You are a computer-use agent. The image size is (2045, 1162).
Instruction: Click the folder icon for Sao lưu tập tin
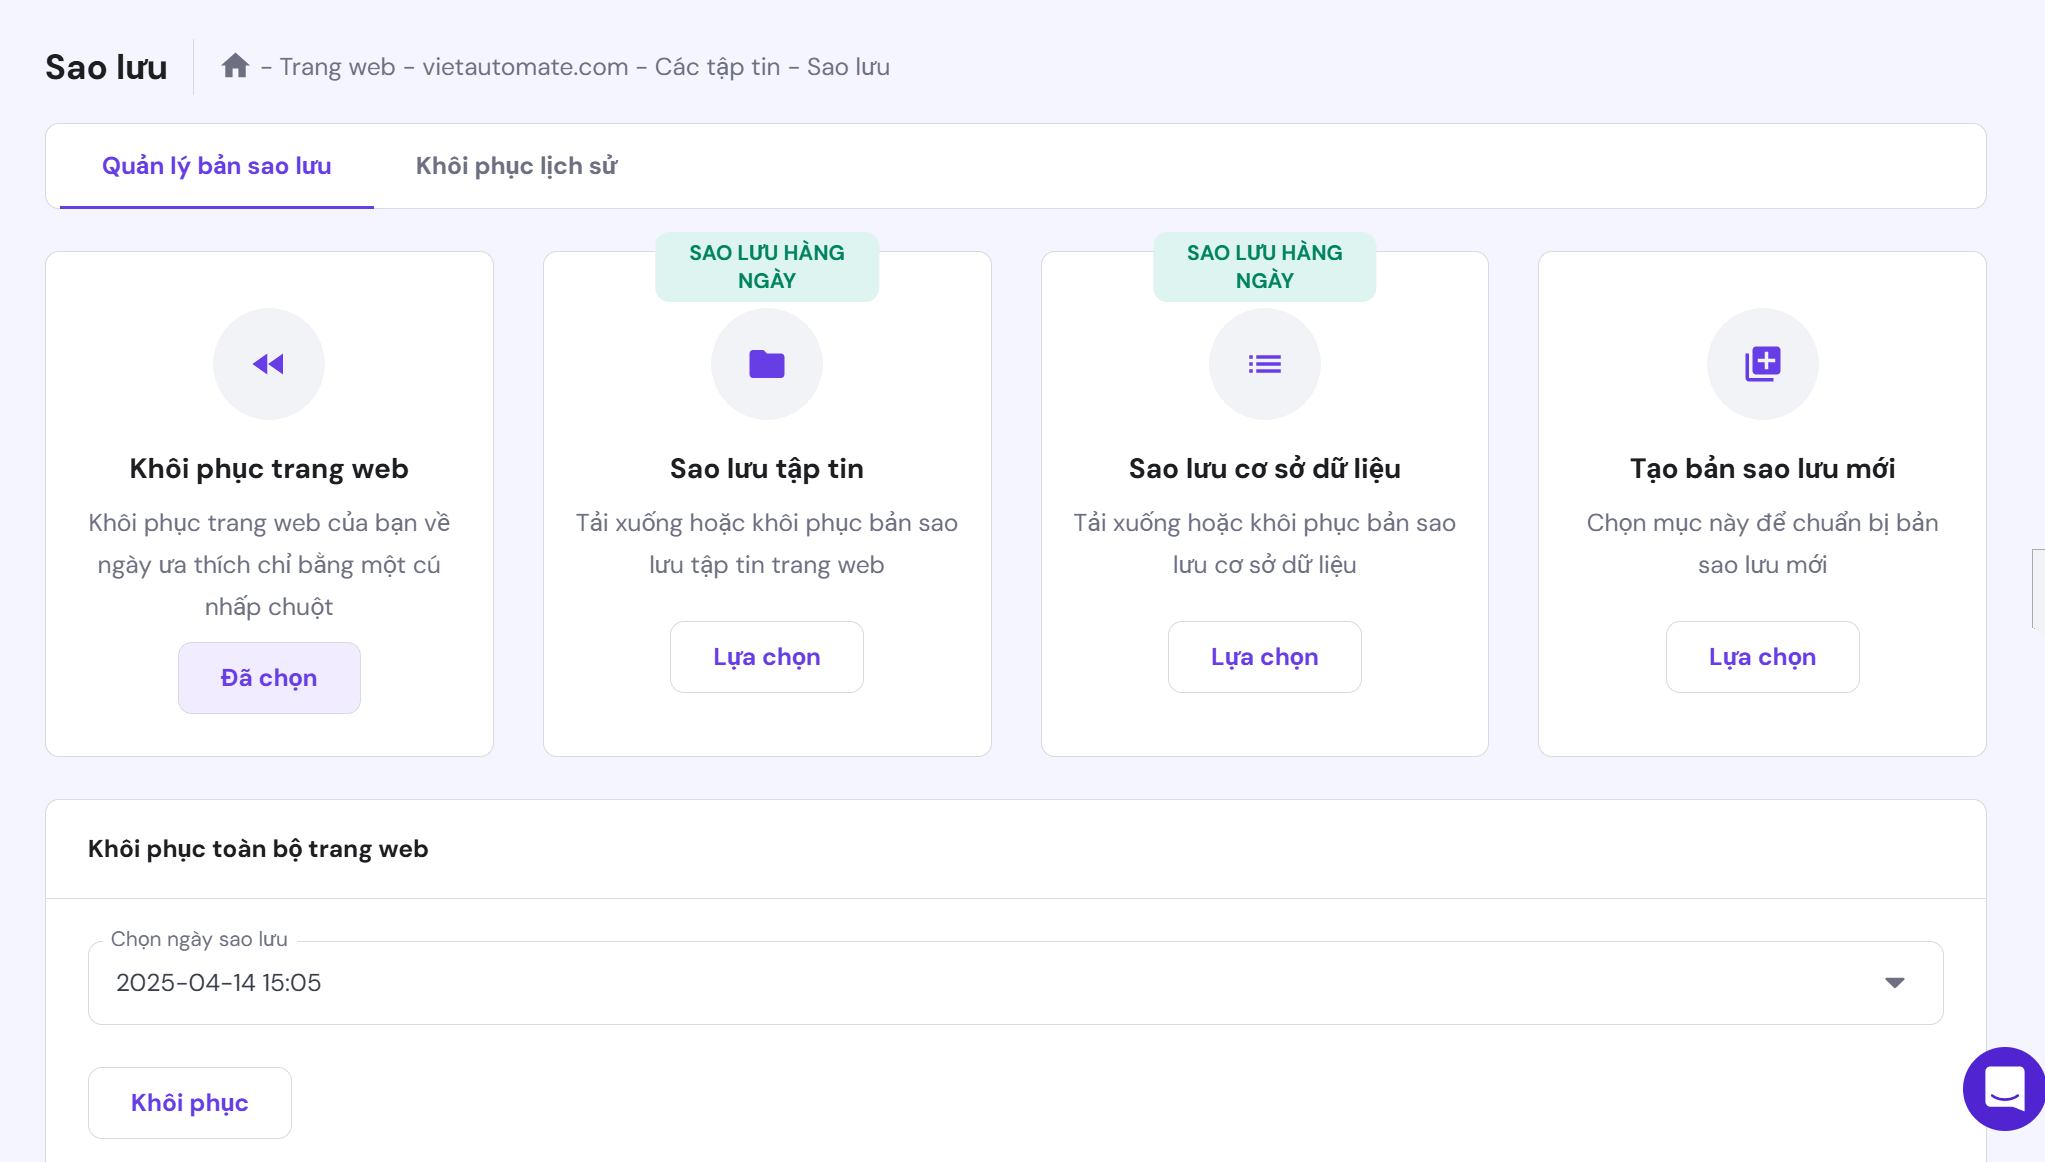pos(767,364)
